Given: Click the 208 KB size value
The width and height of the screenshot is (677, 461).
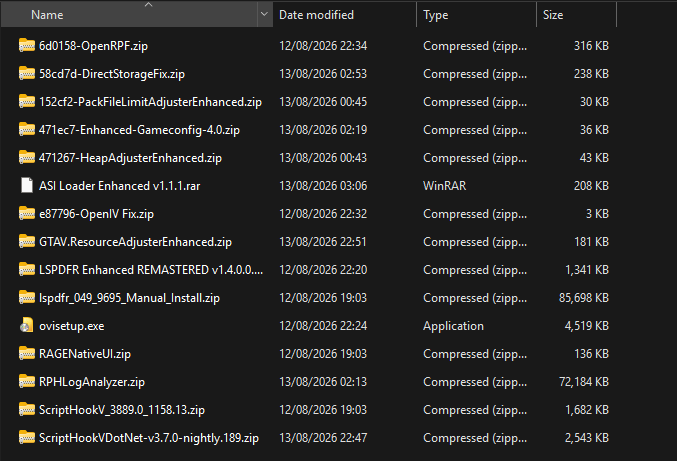Looking at the screenshot, I should (591, 186).
